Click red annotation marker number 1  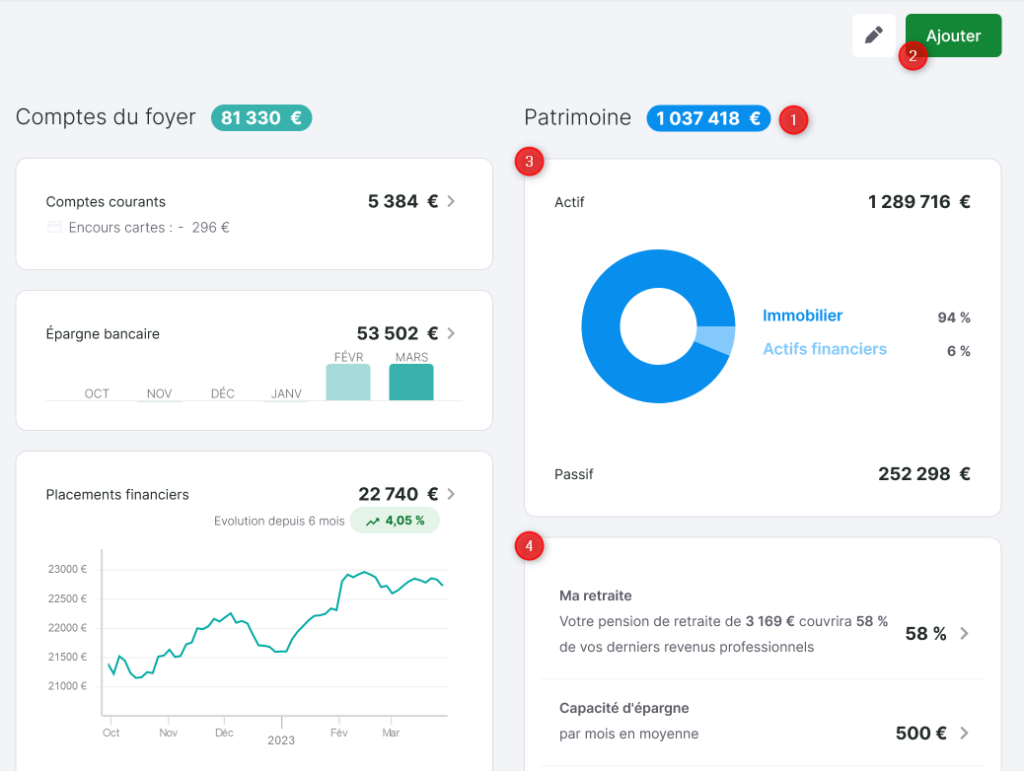[x=793, y=120]
